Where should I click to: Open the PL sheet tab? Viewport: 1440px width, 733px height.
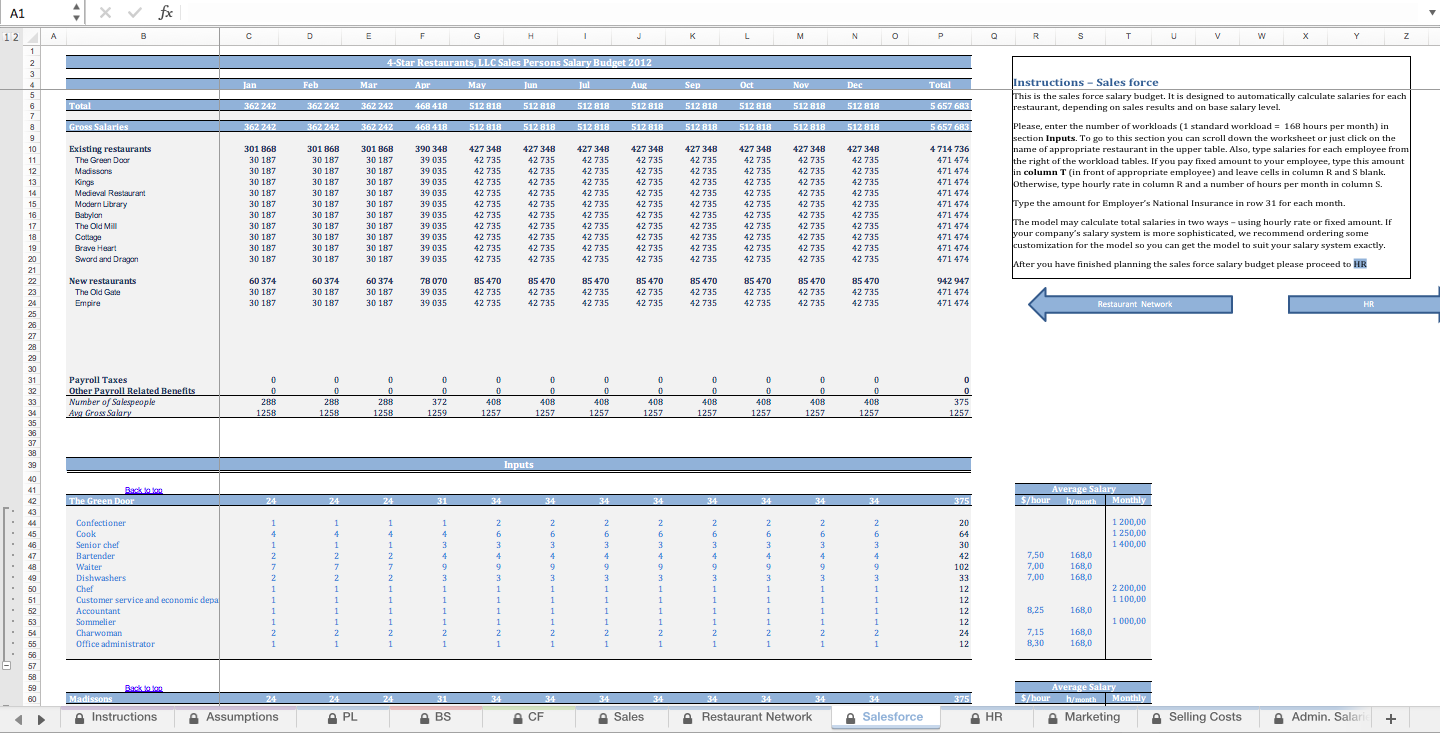coord(341,717)
